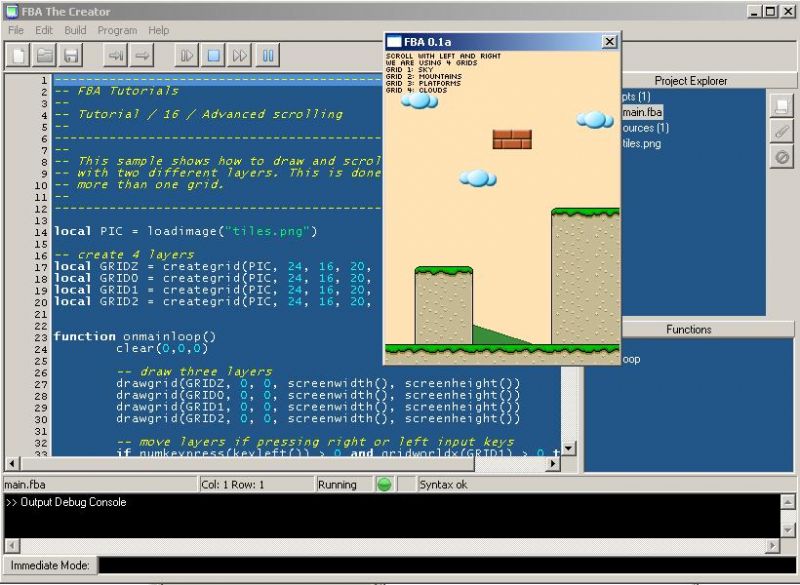The width and height of the screenshot is (800, 585).
Task: Stop the running program with the square button
Action: point(214,55)
